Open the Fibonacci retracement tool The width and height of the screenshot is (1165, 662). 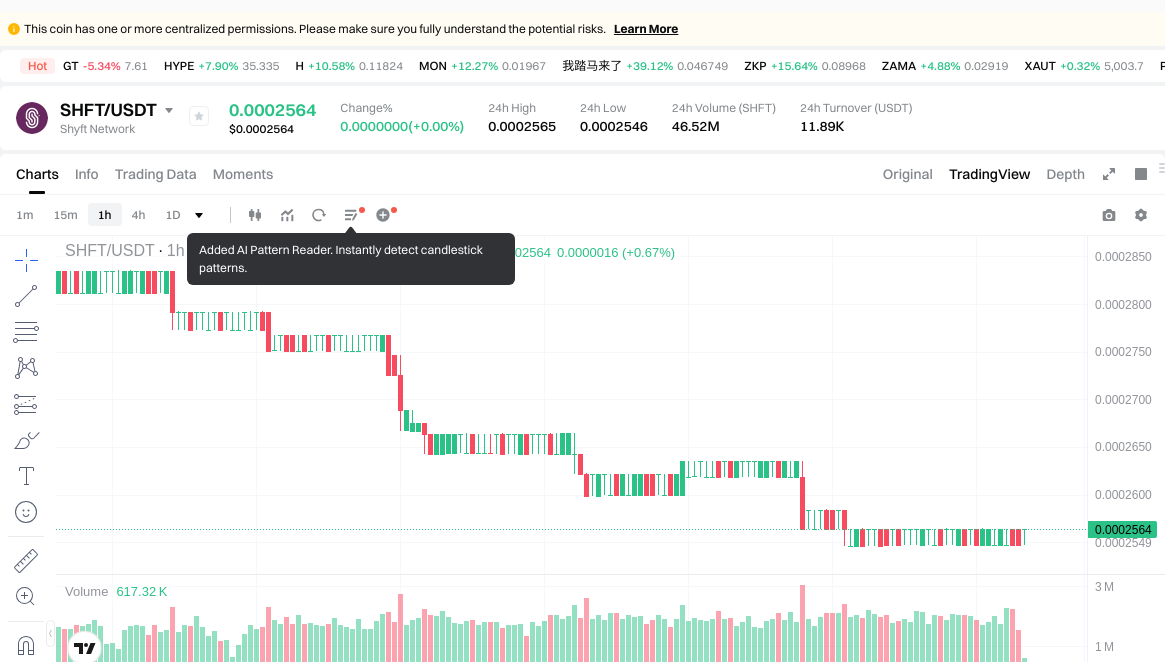[x=26, y=332]
